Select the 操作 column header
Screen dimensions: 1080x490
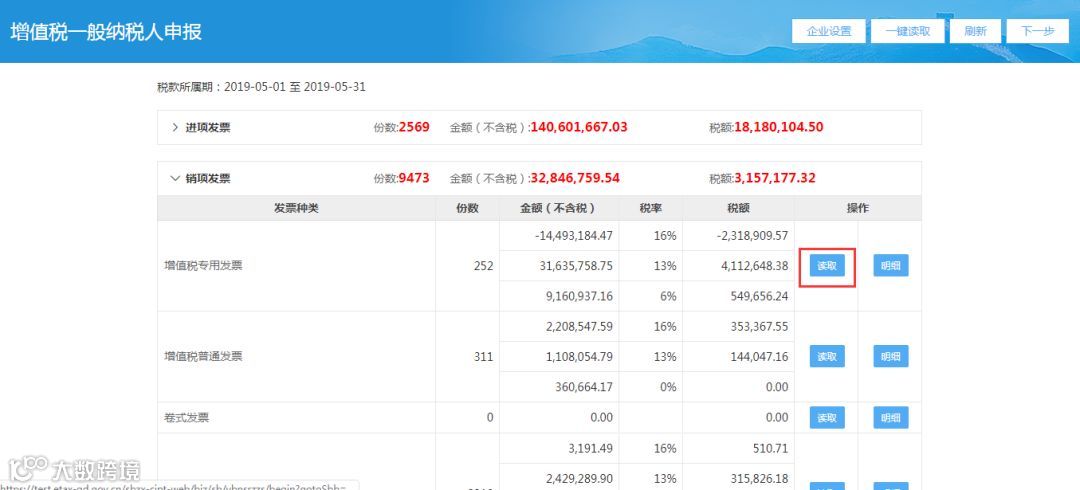pos(858,208)
